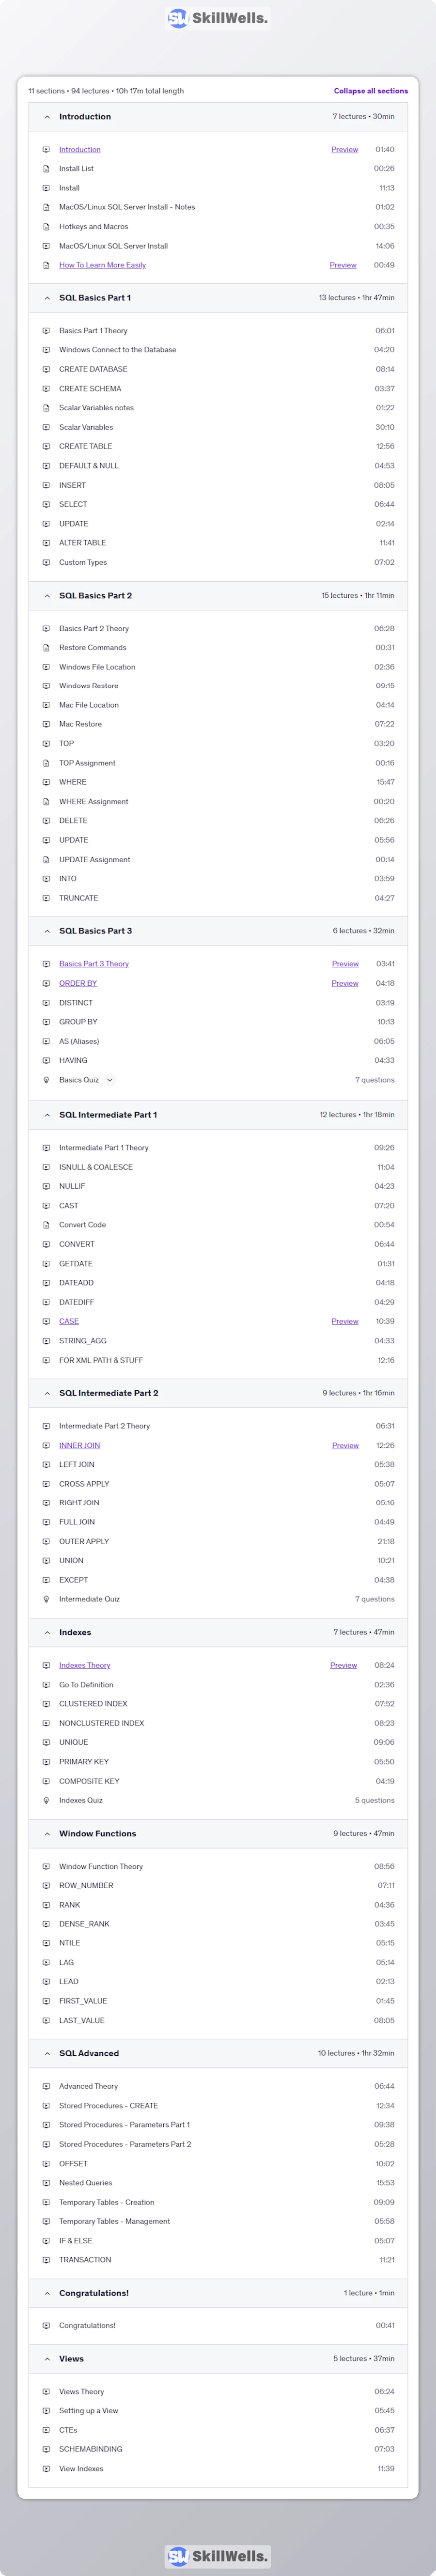Select the CTEs lecture row

click(218, 2430)
